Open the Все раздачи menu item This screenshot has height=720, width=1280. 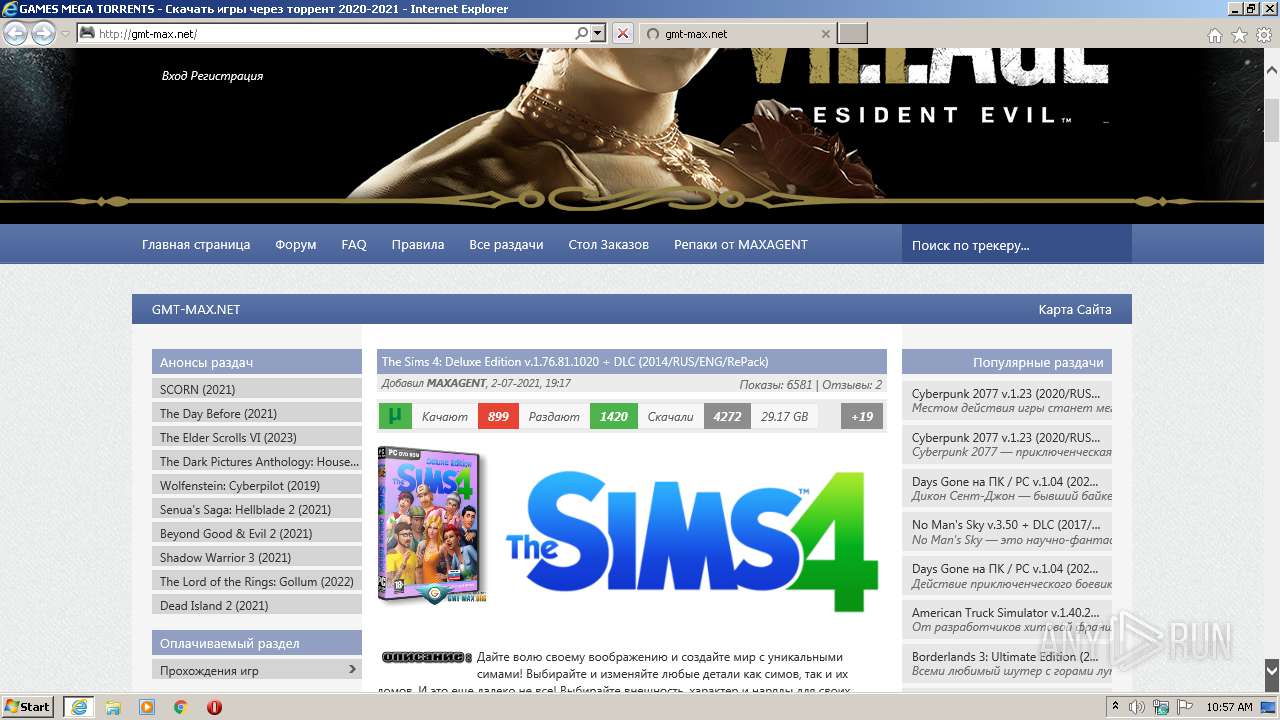tap(506, 244)
